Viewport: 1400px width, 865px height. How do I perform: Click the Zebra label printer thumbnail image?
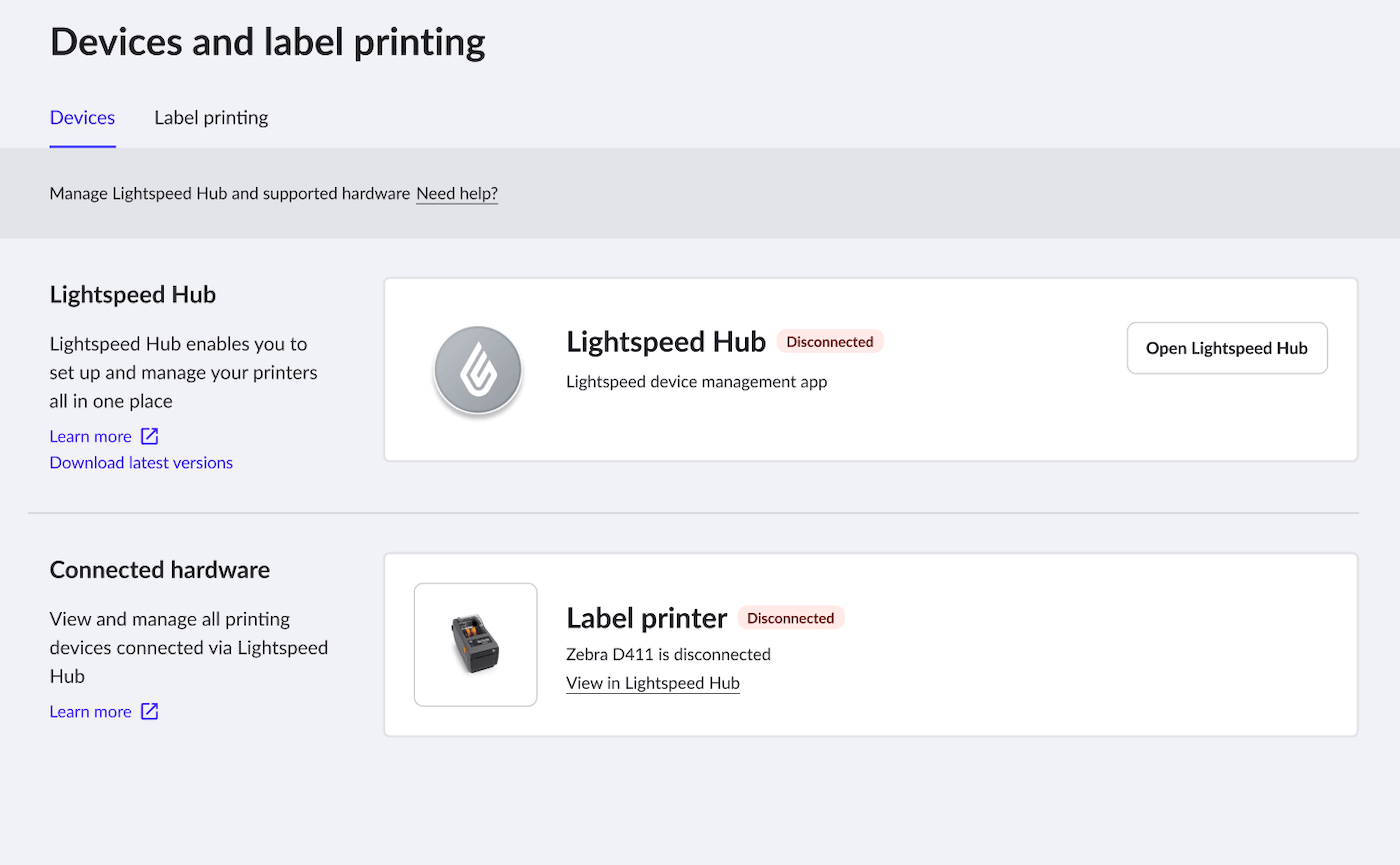[x=476, y=645]
